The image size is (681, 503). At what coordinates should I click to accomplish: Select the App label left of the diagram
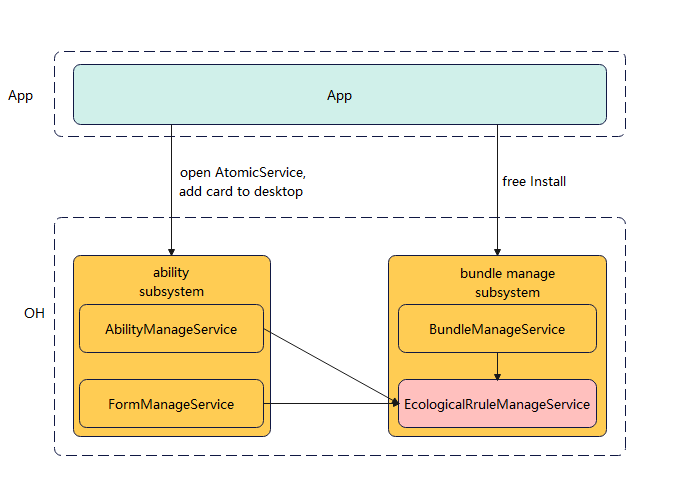tap(20, 96)
